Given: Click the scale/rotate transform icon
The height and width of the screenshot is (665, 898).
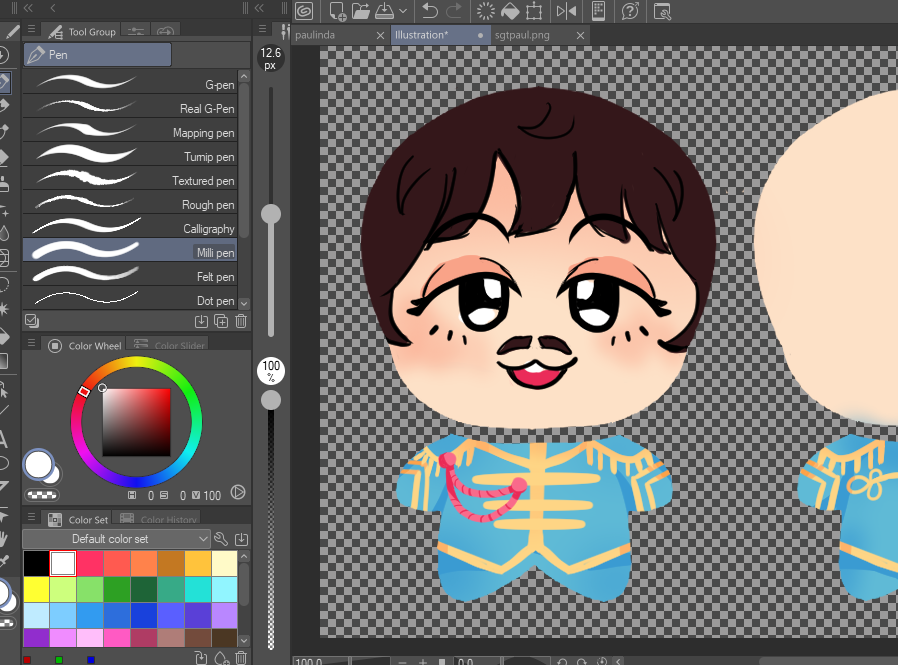Looking at the screenshot, I should point(534,11).
